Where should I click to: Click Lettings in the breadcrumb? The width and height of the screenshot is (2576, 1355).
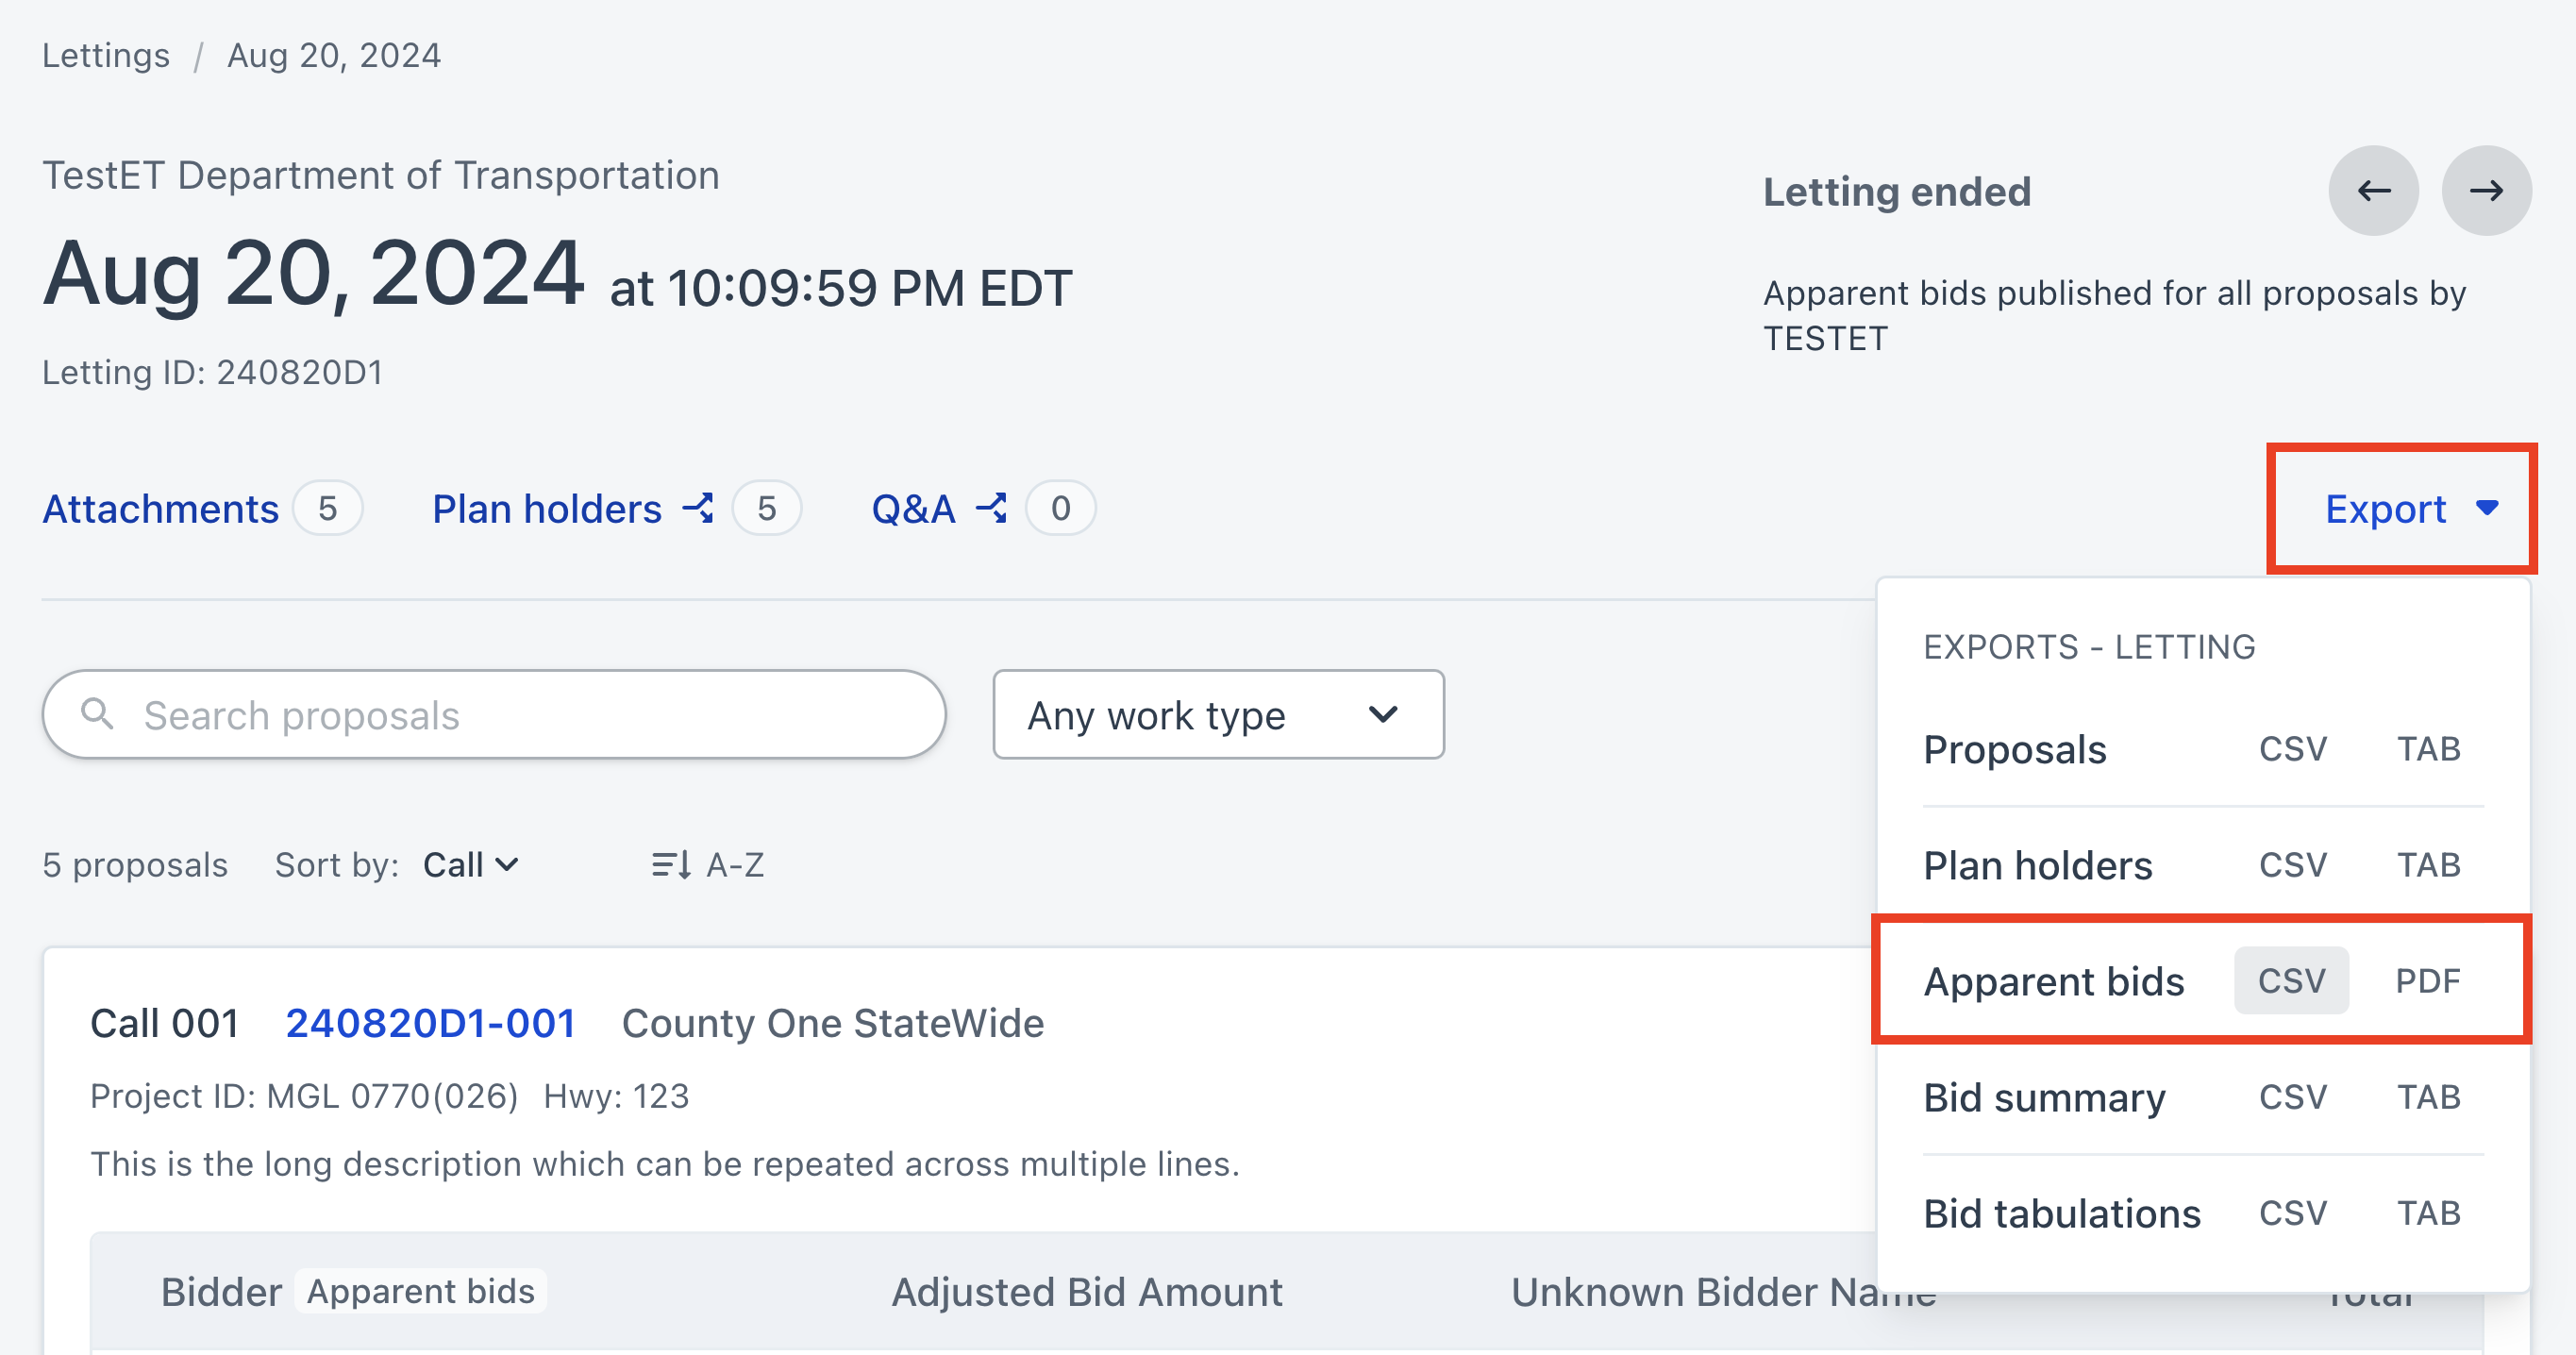(x=106, y=55)
